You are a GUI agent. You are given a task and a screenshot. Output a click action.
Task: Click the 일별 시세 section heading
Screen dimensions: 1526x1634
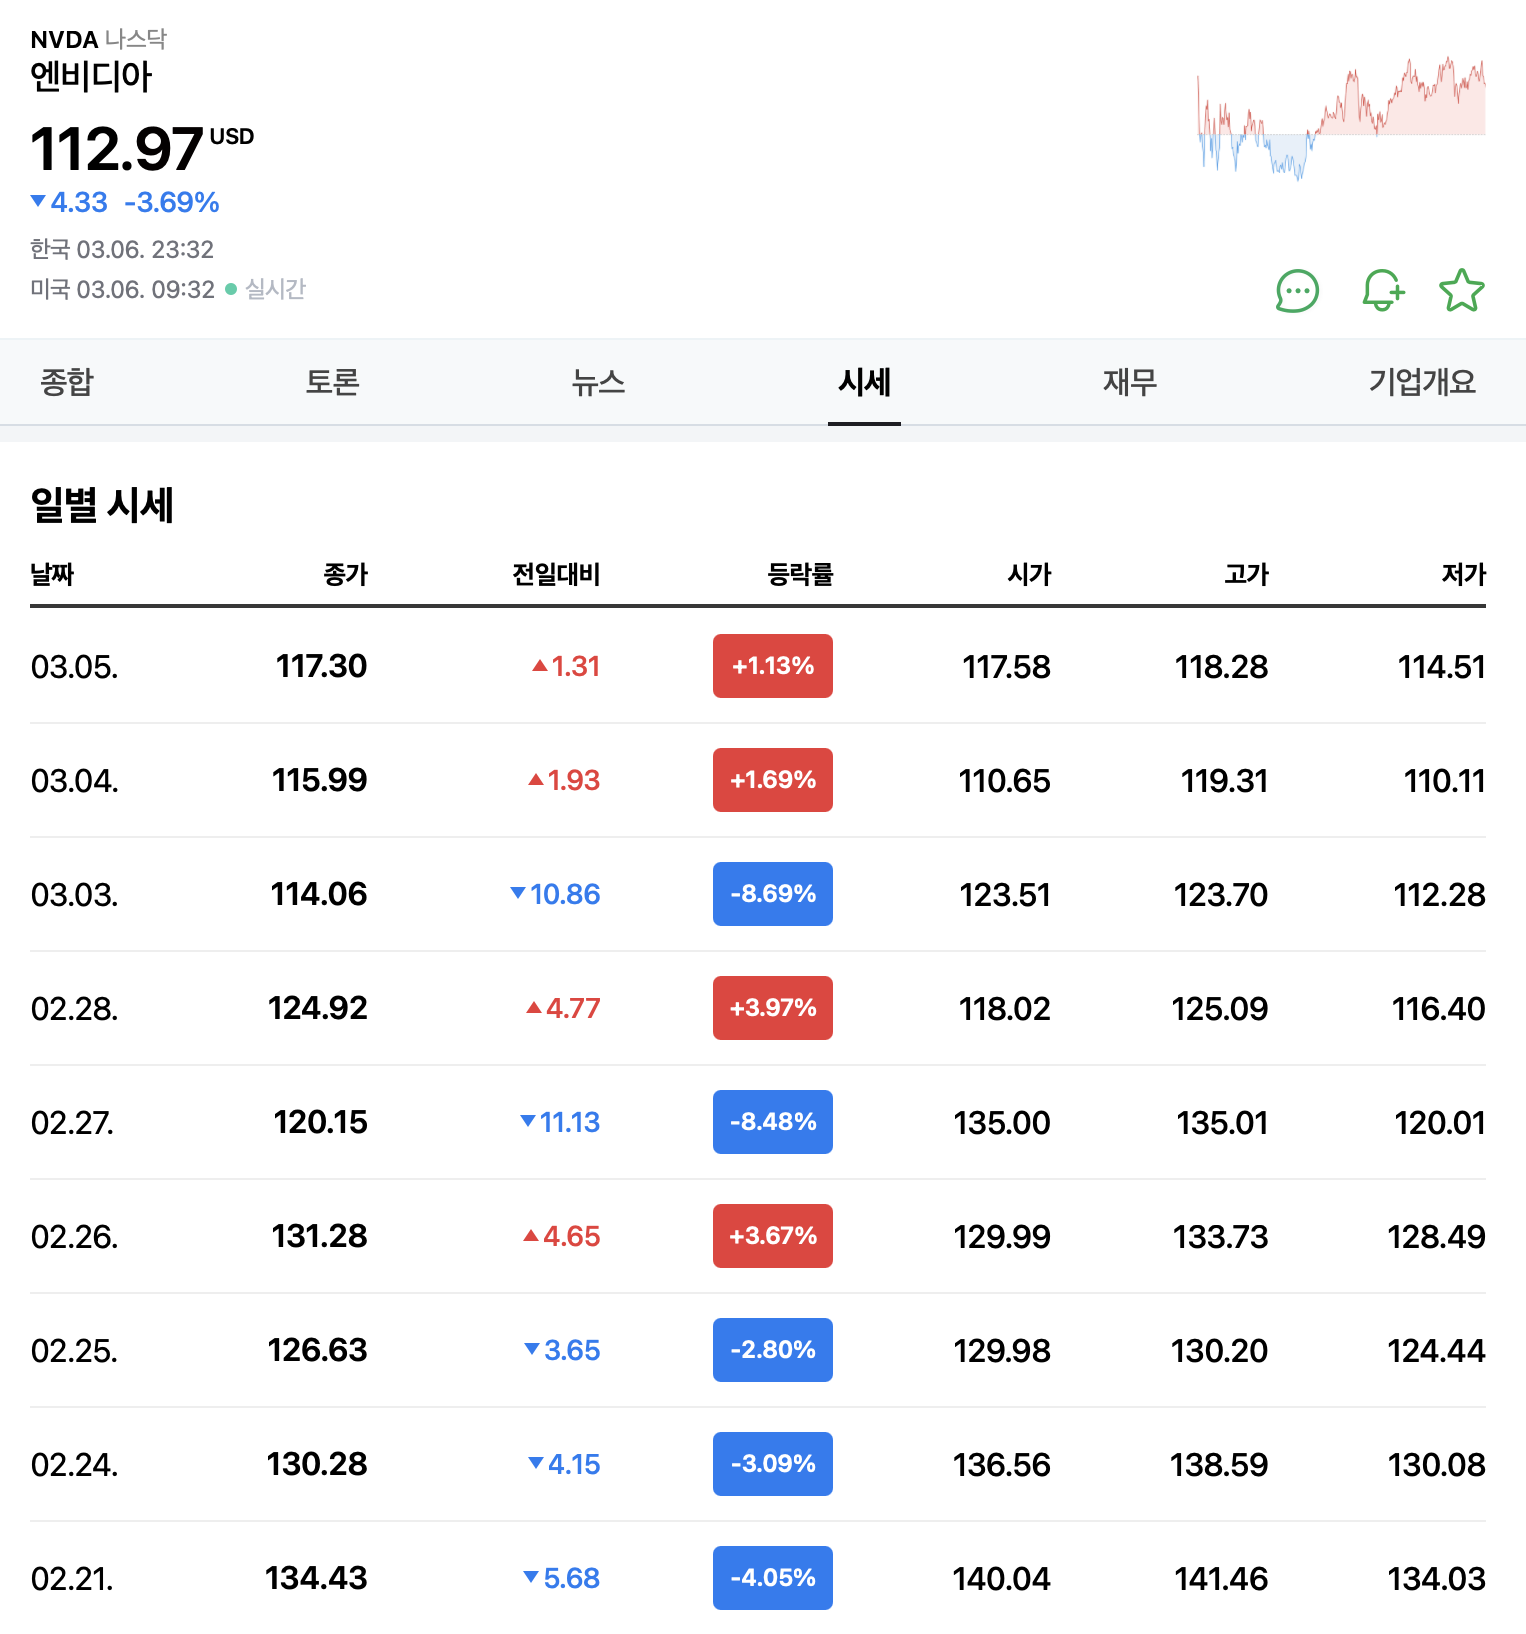point(102,505)
